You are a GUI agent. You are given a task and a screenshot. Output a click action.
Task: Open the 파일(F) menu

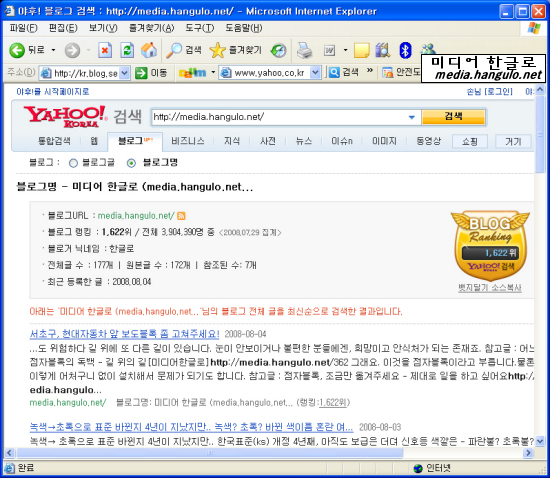pos(23,28)
